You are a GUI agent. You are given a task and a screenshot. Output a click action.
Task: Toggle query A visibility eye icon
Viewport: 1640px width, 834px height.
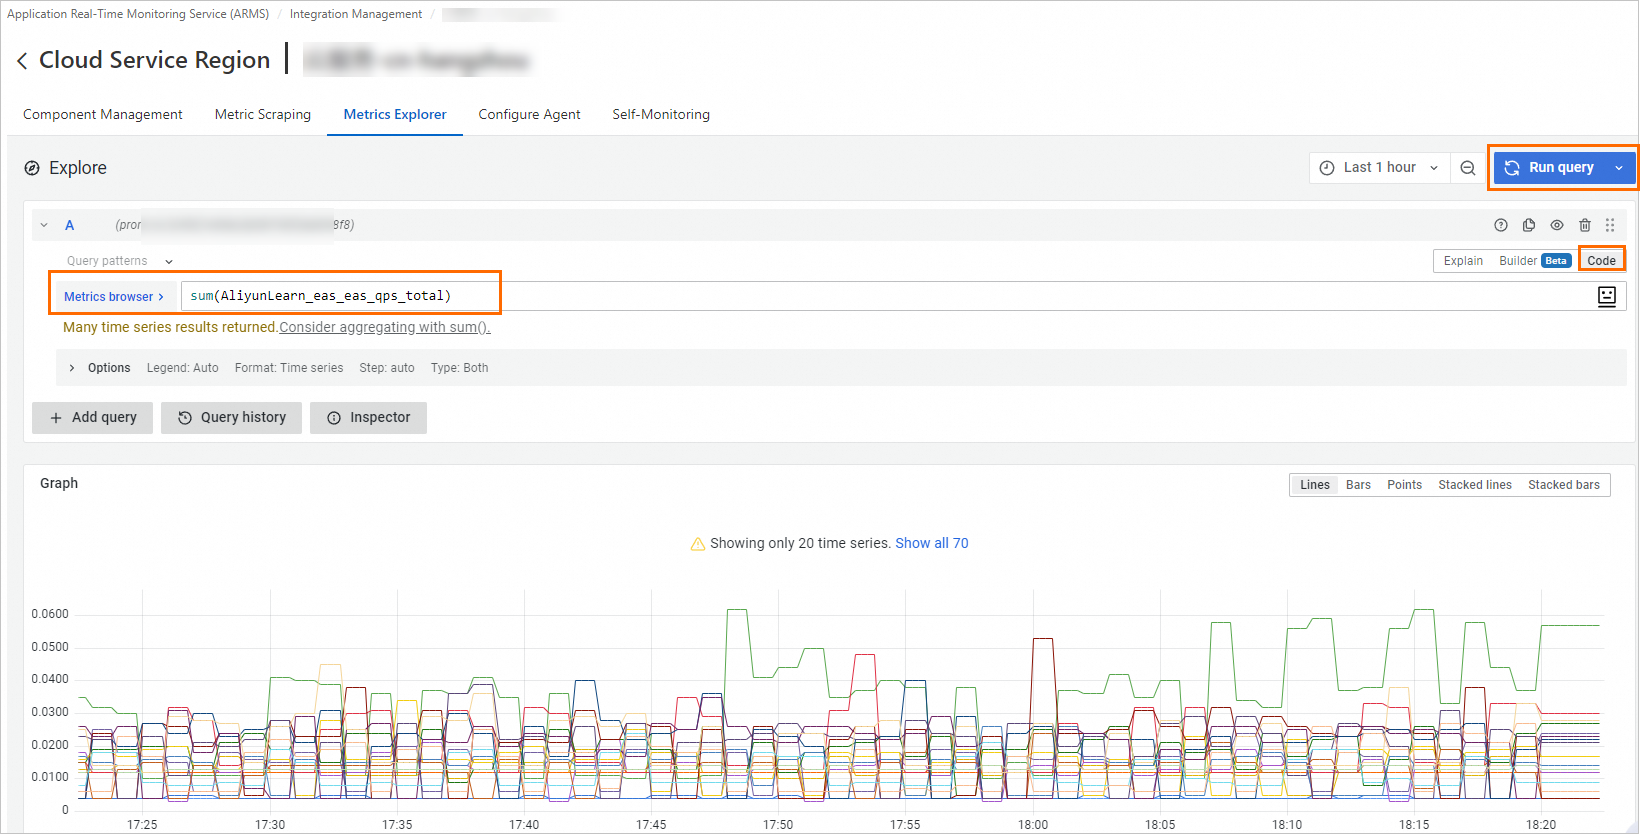click(1557, 225)
